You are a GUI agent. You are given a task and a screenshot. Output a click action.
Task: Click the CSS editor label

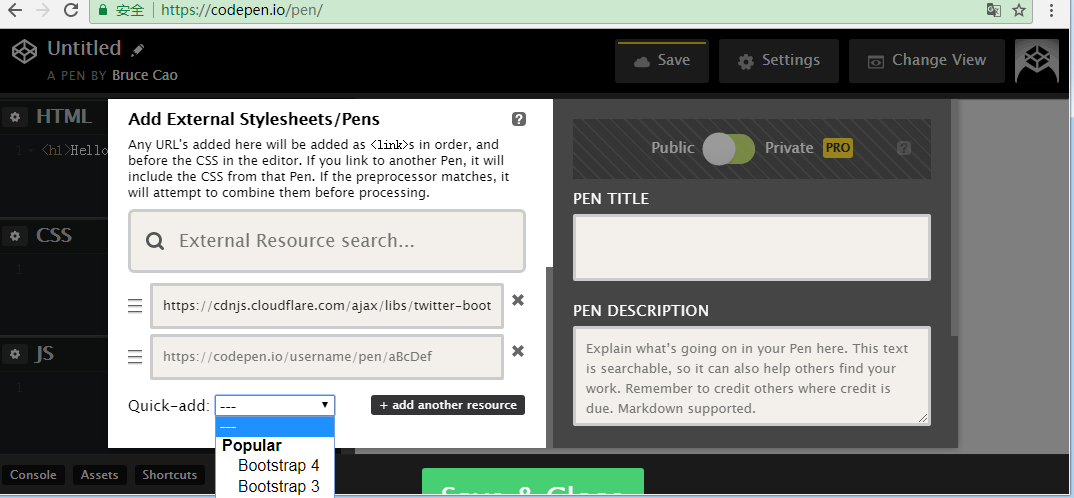pos(54,236)
